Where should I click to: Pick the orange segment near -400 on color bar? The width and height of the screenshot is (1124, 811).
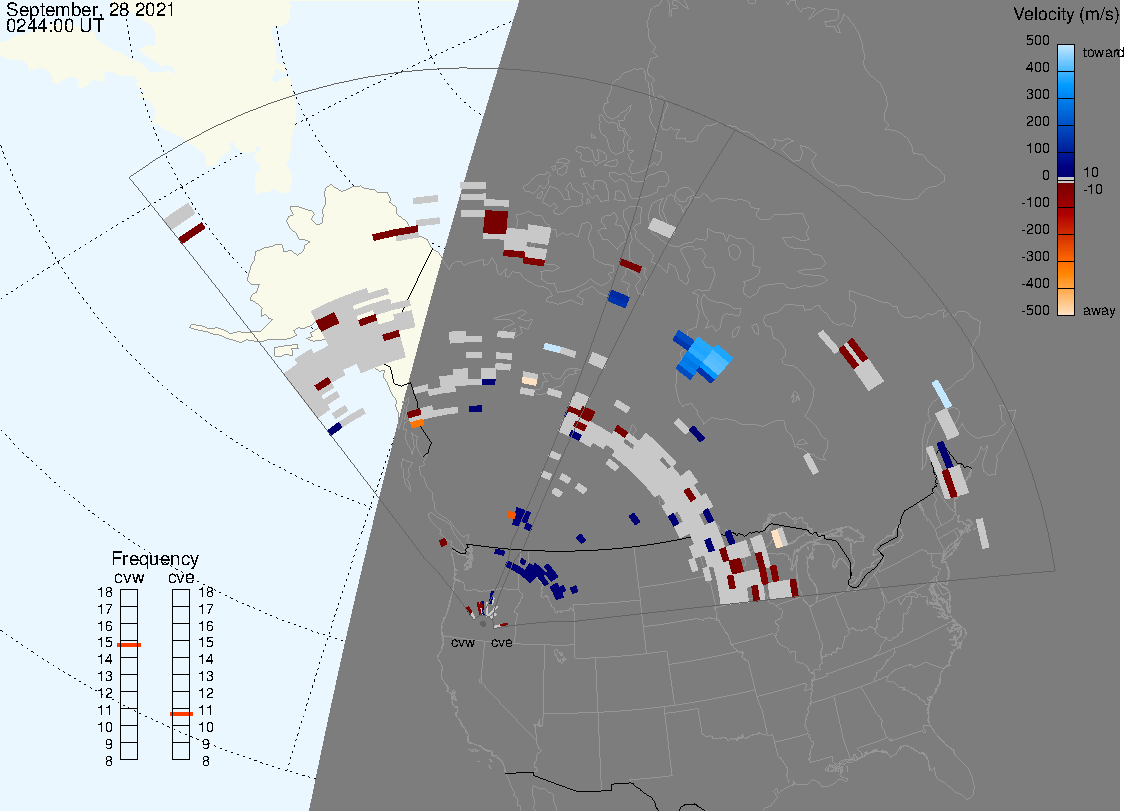pyautogui.click(x=1066, y=276)
